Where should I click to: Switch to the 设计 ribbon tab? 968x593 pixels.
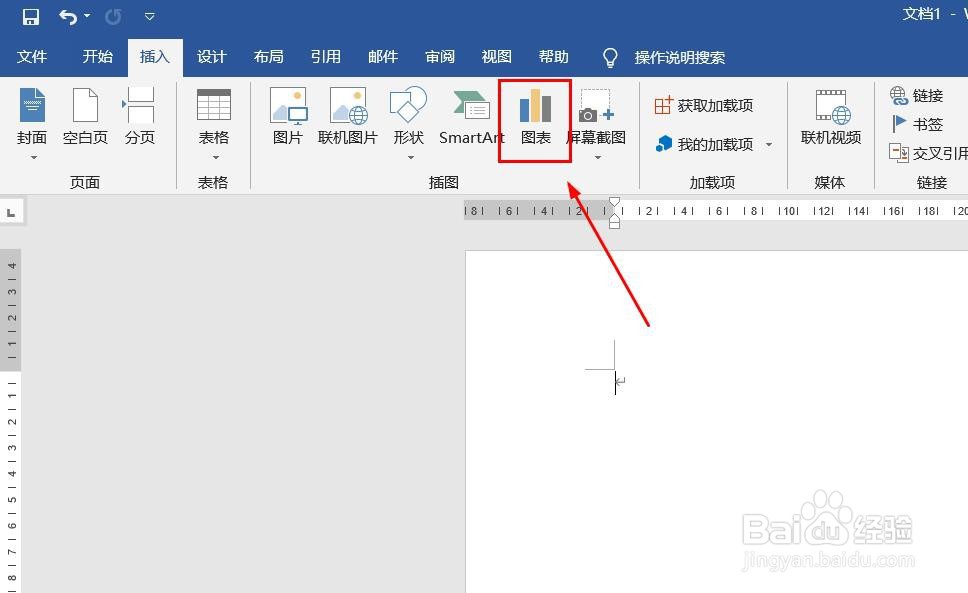click(x=211, y=57)
